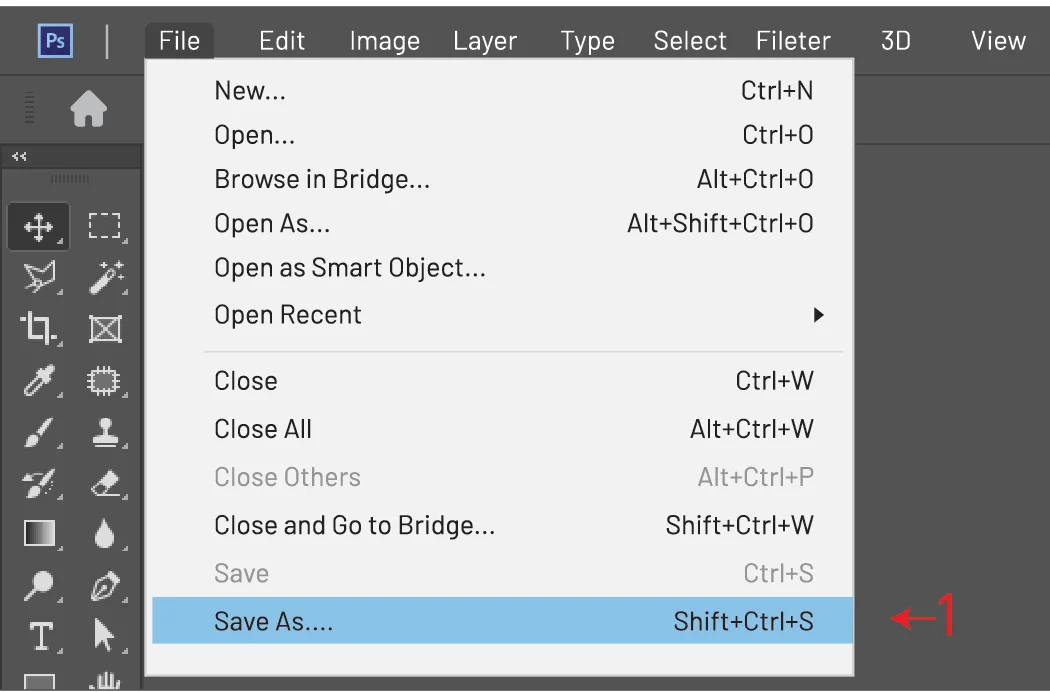Collapse the toolbar with double-arrow
Screen dimensions: 1050x692
19,157
